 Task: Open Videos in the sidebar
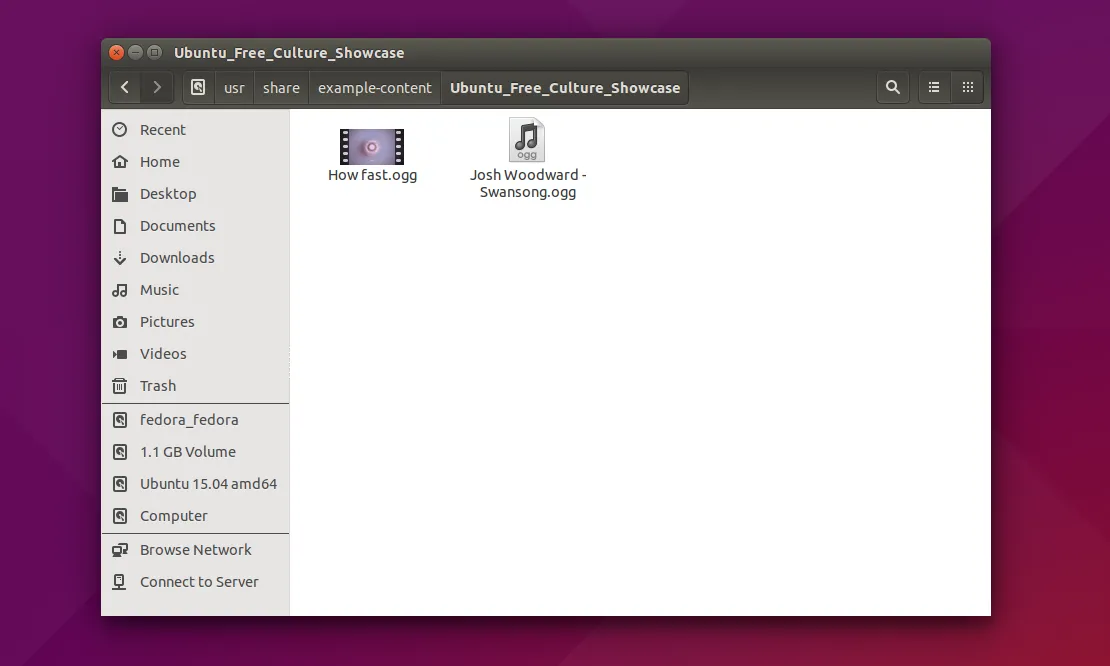163,354
